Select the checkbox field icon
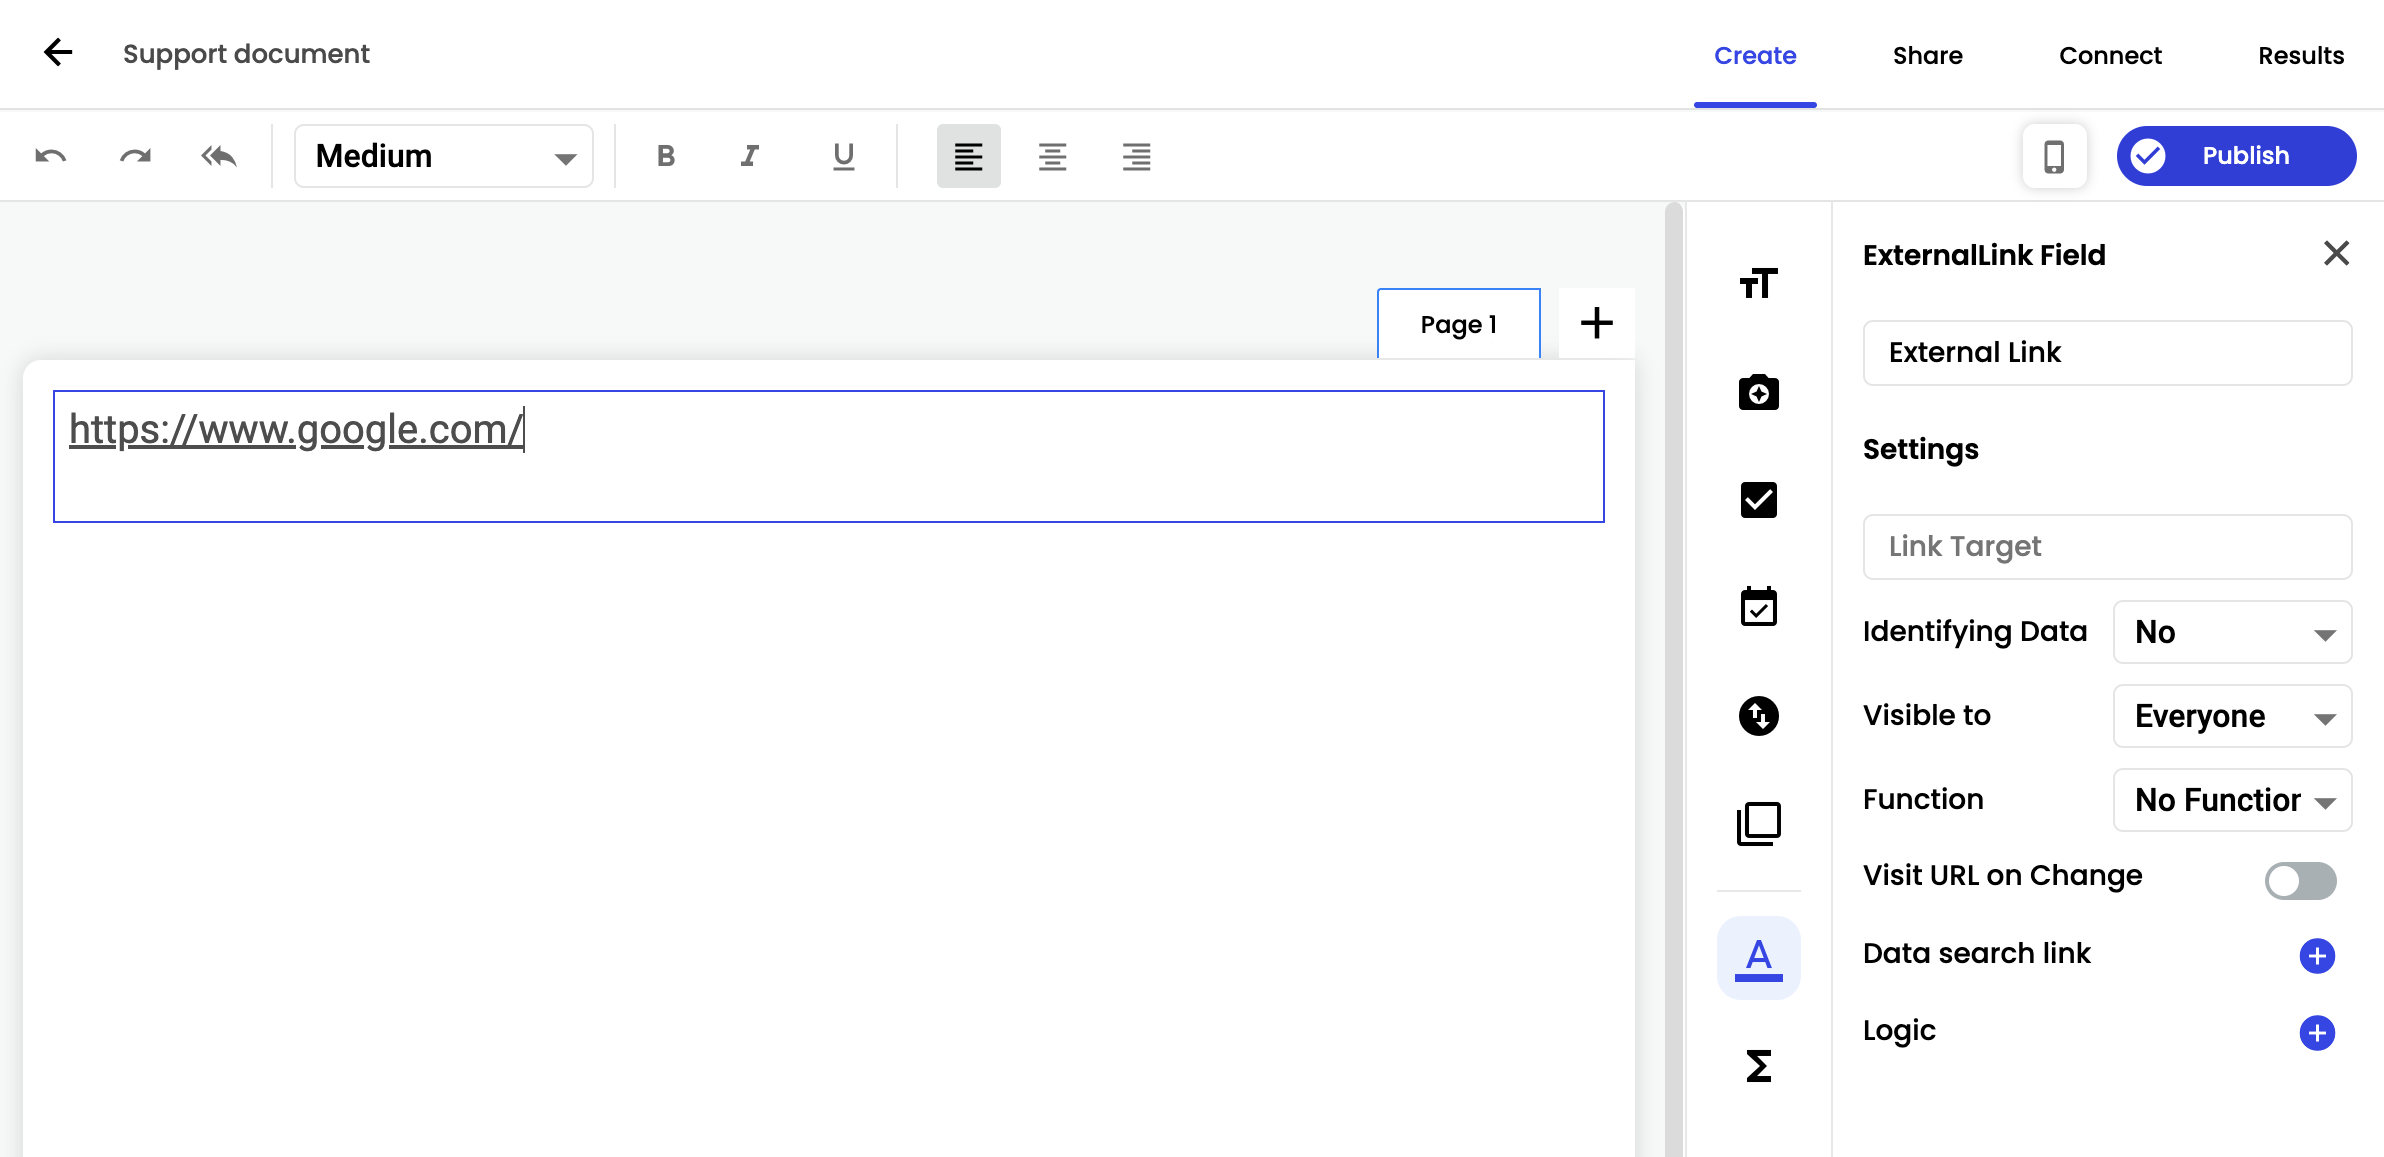 pyautogui.click(x=1758, y=500)
